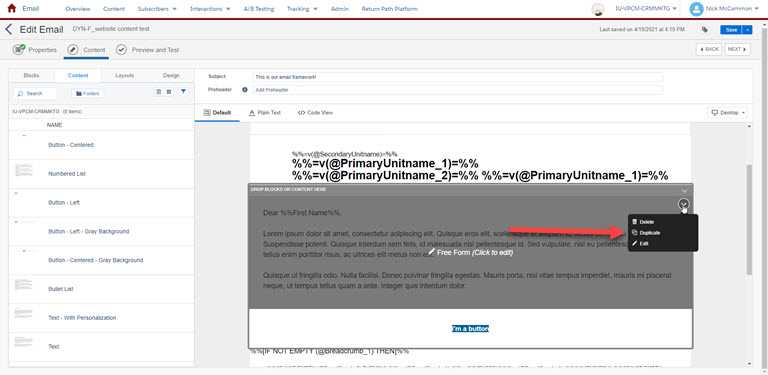Open the Subscribers menu dropdown
Image resolution: width=768 pixels, height=375 pixels.
coord(157,9)
